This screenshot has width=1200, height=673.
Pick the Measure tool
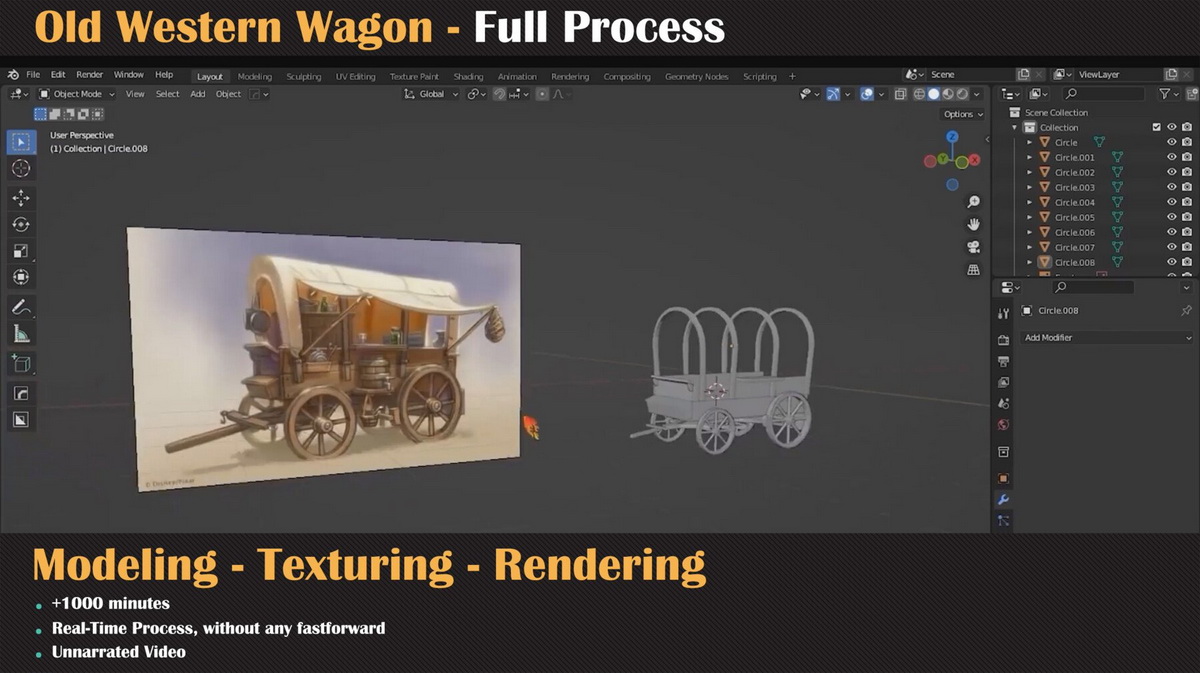coord(21,334)
